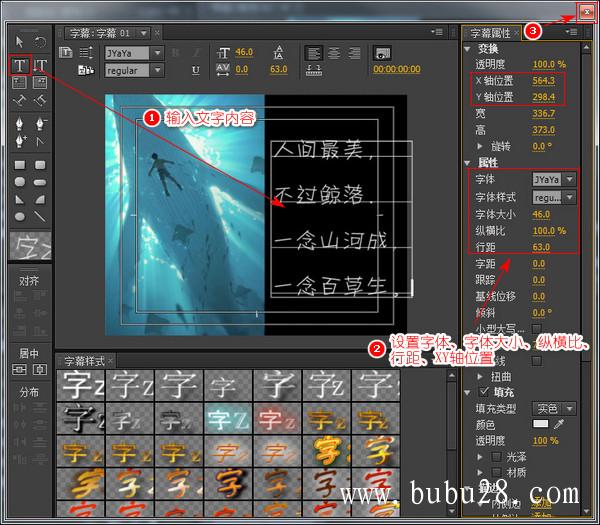Select the Ellipse shape tool
The height and width of the screenshot is (525, 600).
click(x=20, y=217)
